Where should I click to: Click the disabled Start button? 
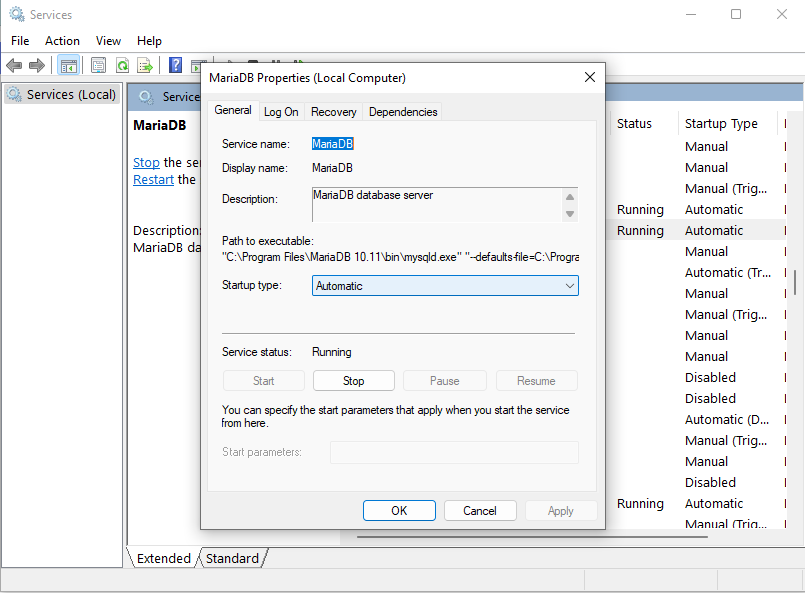click(x=263, y=381)
